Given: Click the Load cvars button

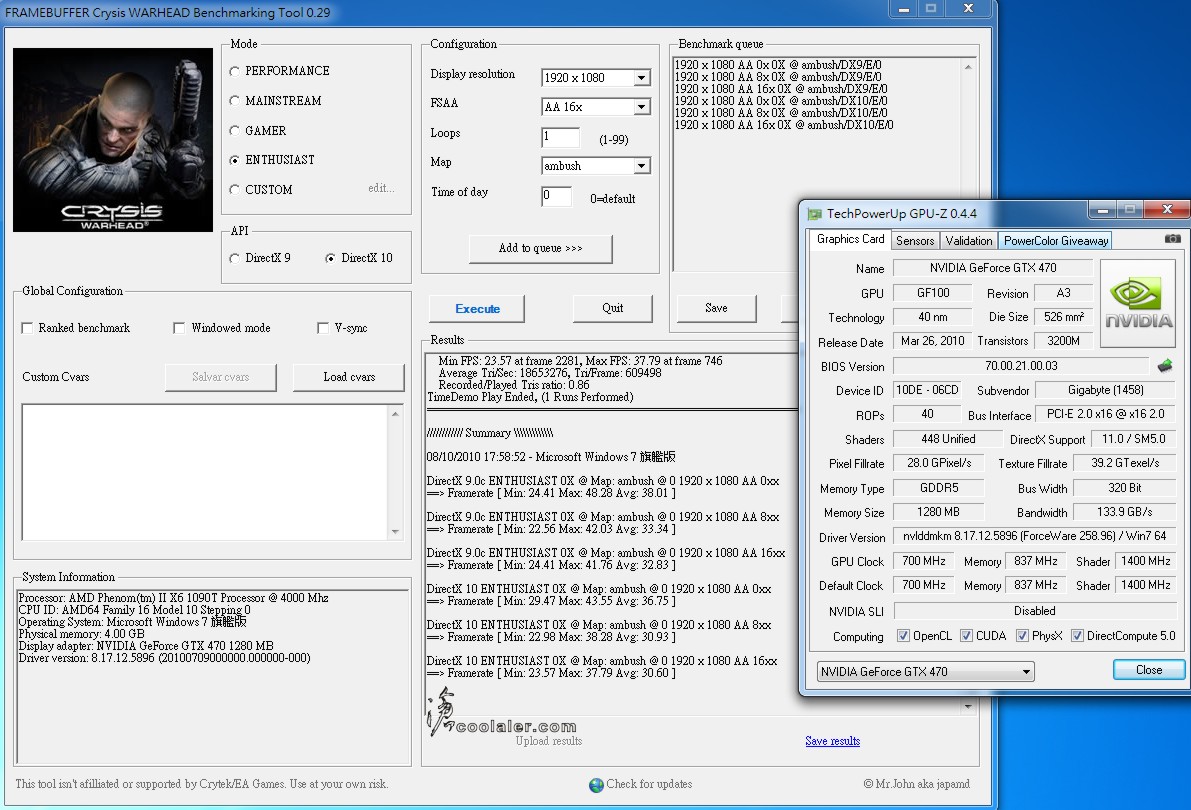Looking at the screenshot, I should click(x=349, y=378).
